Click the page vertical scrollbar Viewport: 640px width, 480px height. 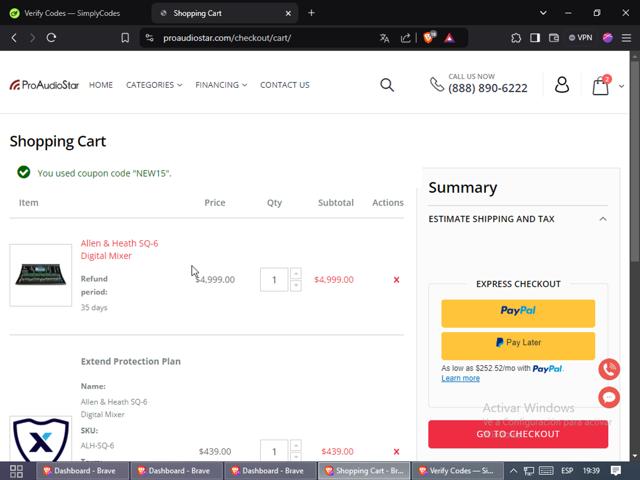tap(635, 159)
